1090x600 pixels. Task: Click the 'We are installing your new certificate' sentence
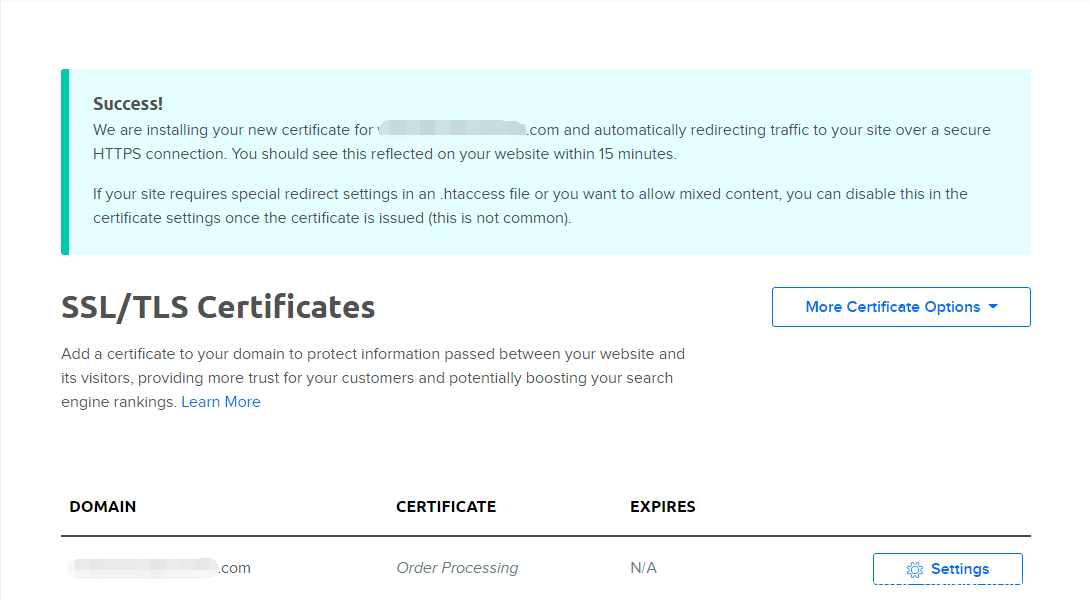[x=235, y=130]
